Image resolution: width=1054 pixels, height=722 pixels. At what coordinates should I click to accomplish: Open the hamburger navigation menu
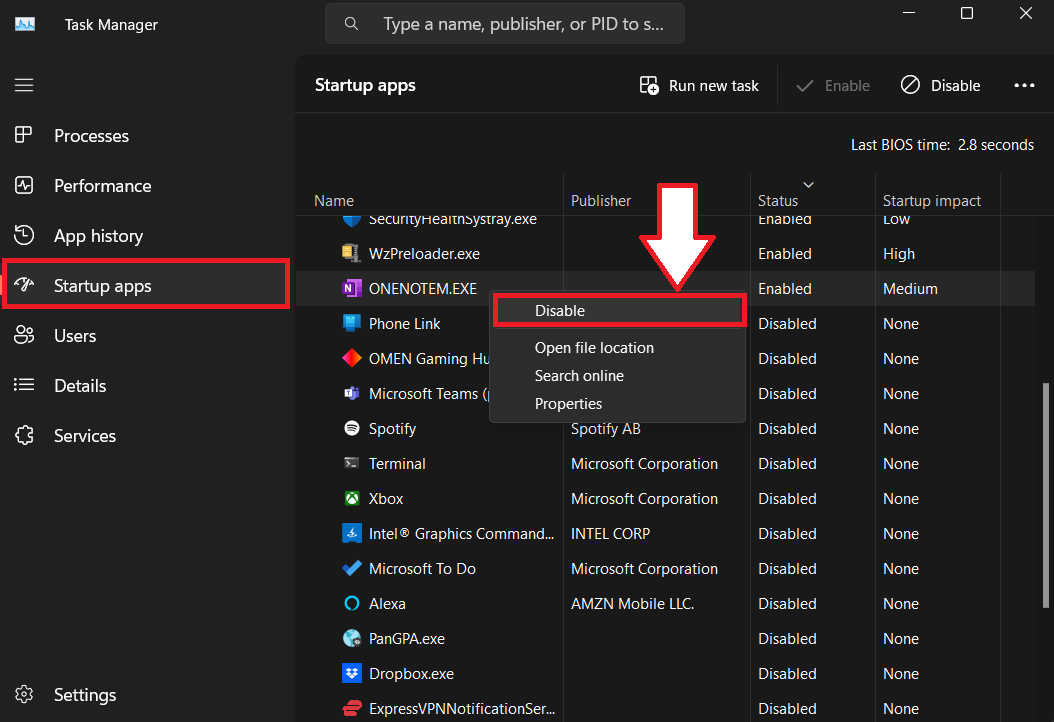coord(24,85)
